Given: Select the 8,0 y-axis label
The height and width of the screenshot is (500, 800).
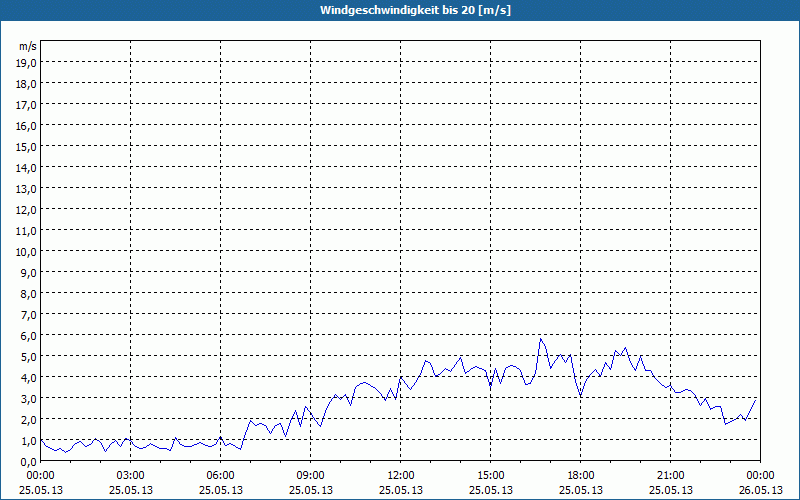Looking at the screenshot, I should [29, 293].
